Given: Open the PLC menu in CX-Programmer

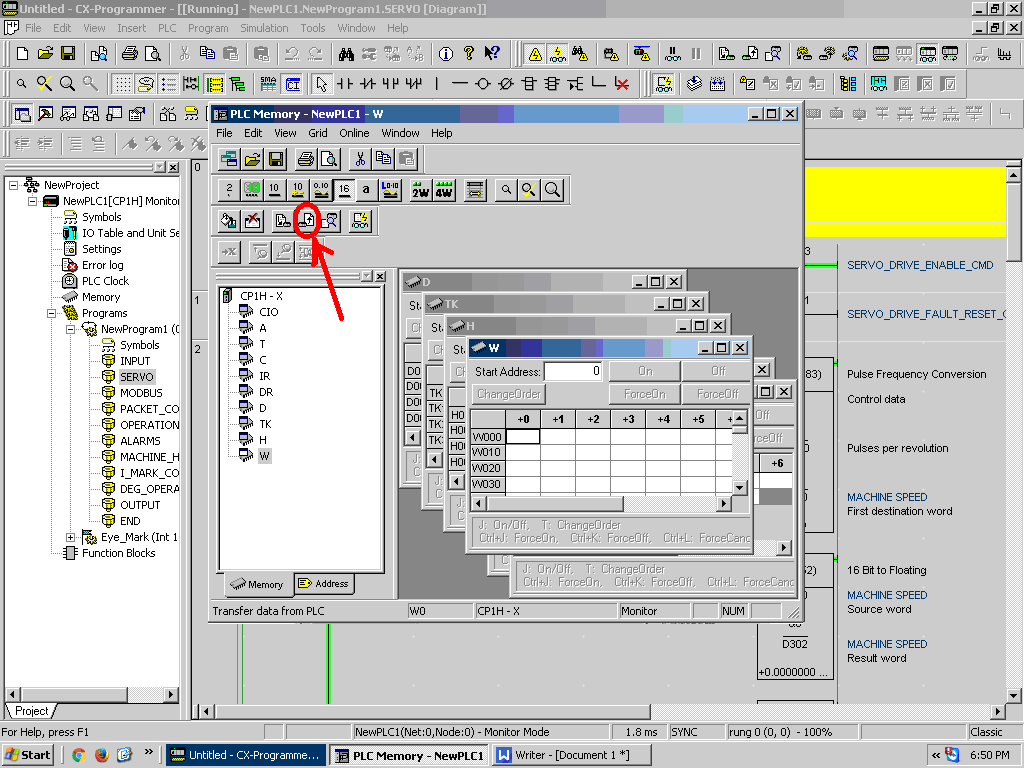Looking at the screenshot, I should point(167,28).
